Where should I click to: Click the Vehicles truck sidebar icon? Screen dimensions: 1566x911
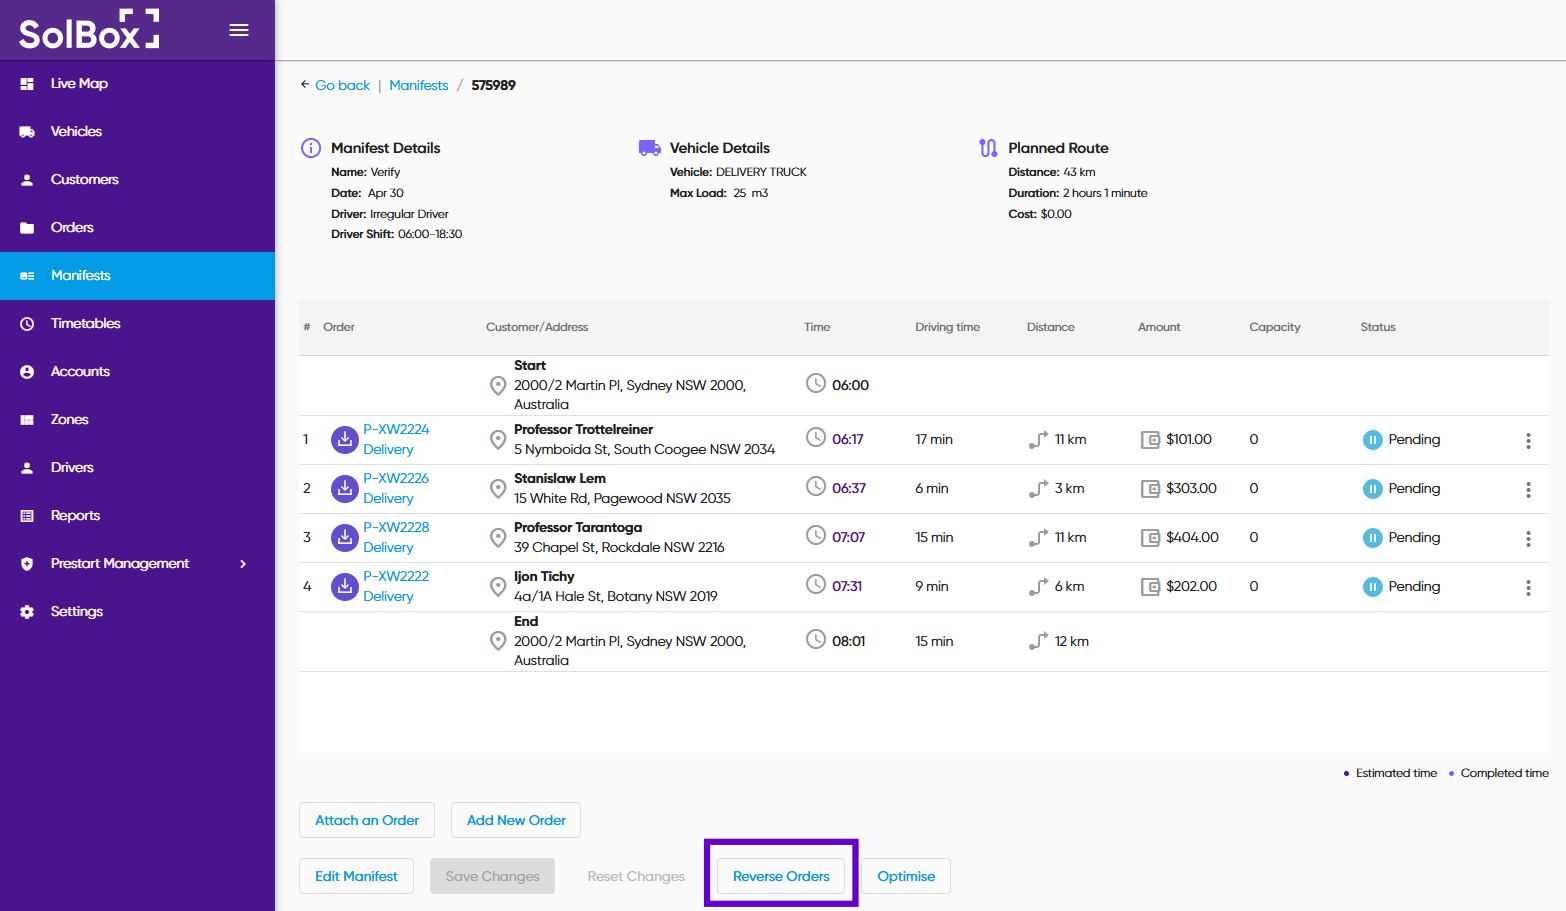[27, 132]
